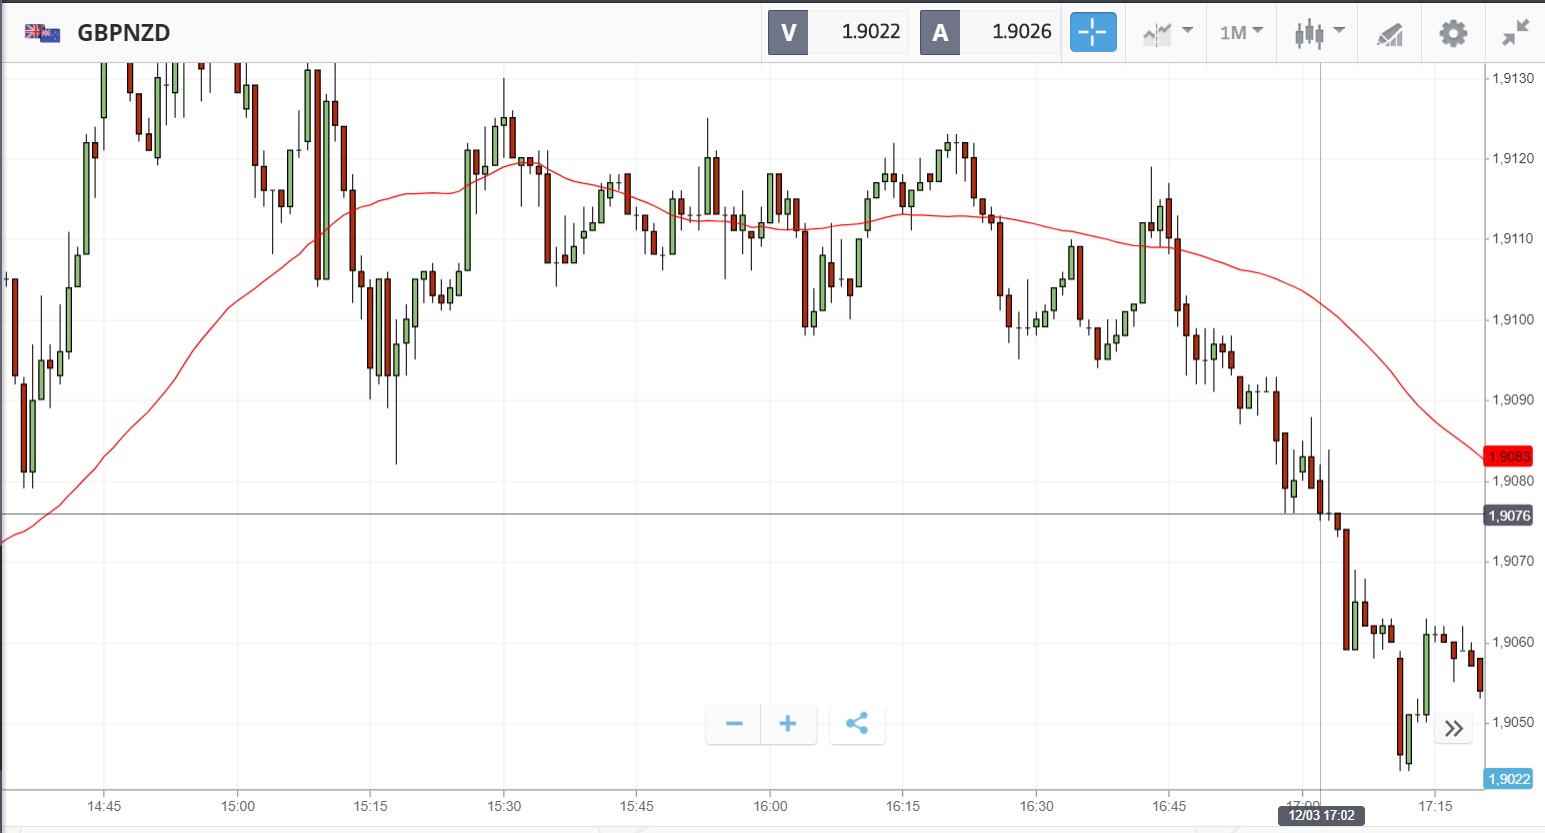Image resolution: width=1545 pixels, height=833 pixels.
Task: Zoom in with the plus button
Action: 788,724
